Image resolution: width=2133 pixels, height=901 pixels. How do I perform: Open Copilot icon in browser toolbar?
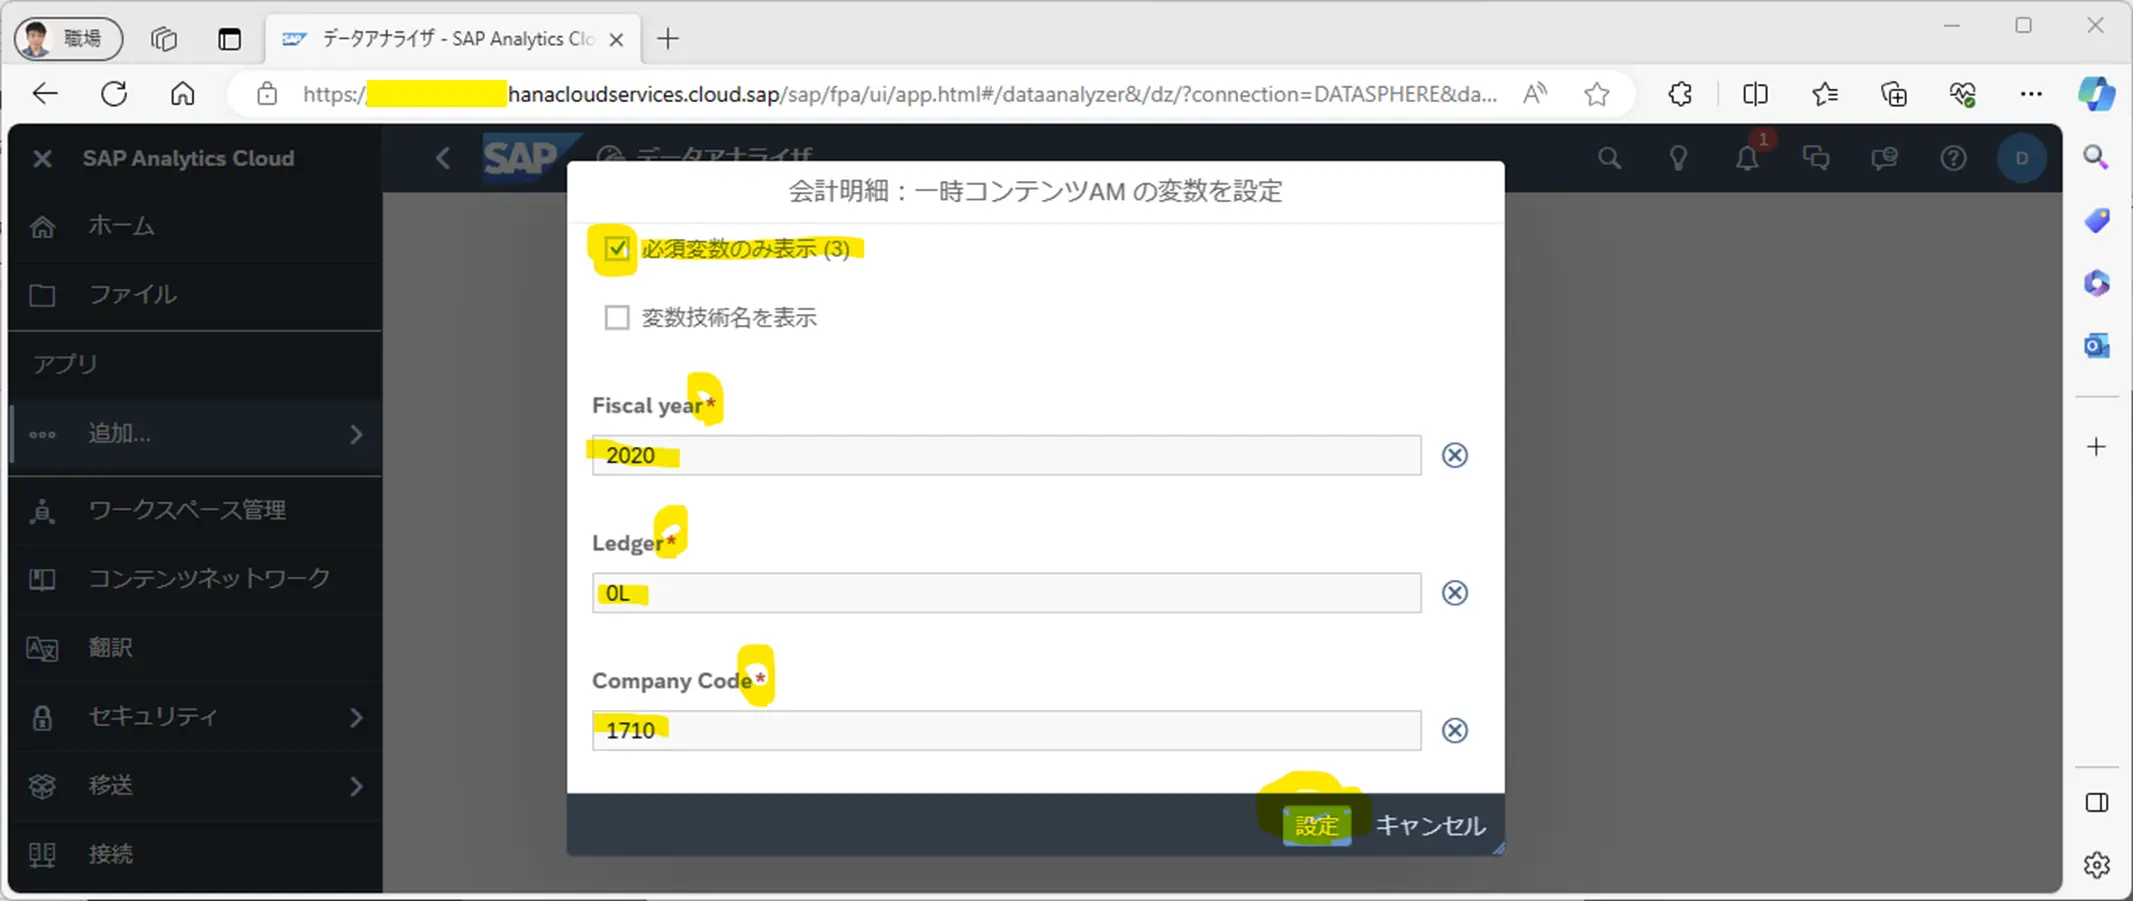[2096, 94]
